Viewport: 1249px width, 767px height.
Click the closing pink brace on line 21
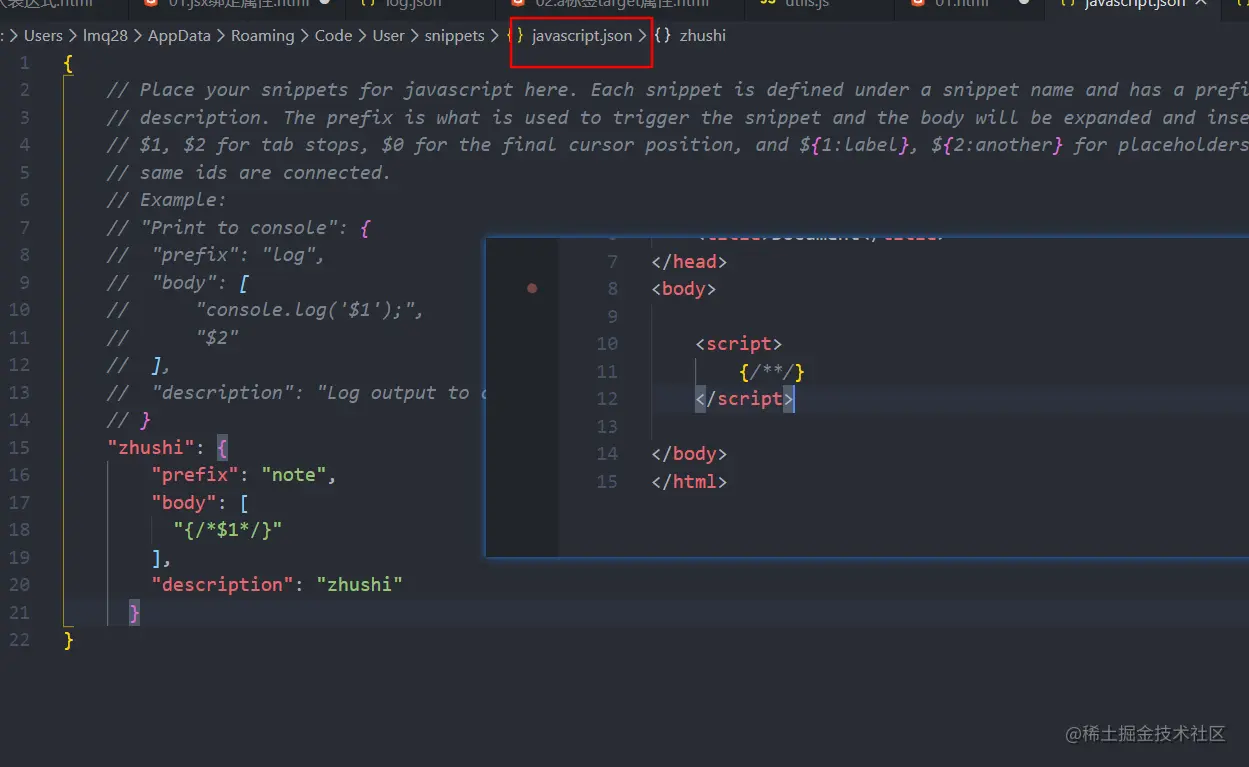[x=135, y=612]
